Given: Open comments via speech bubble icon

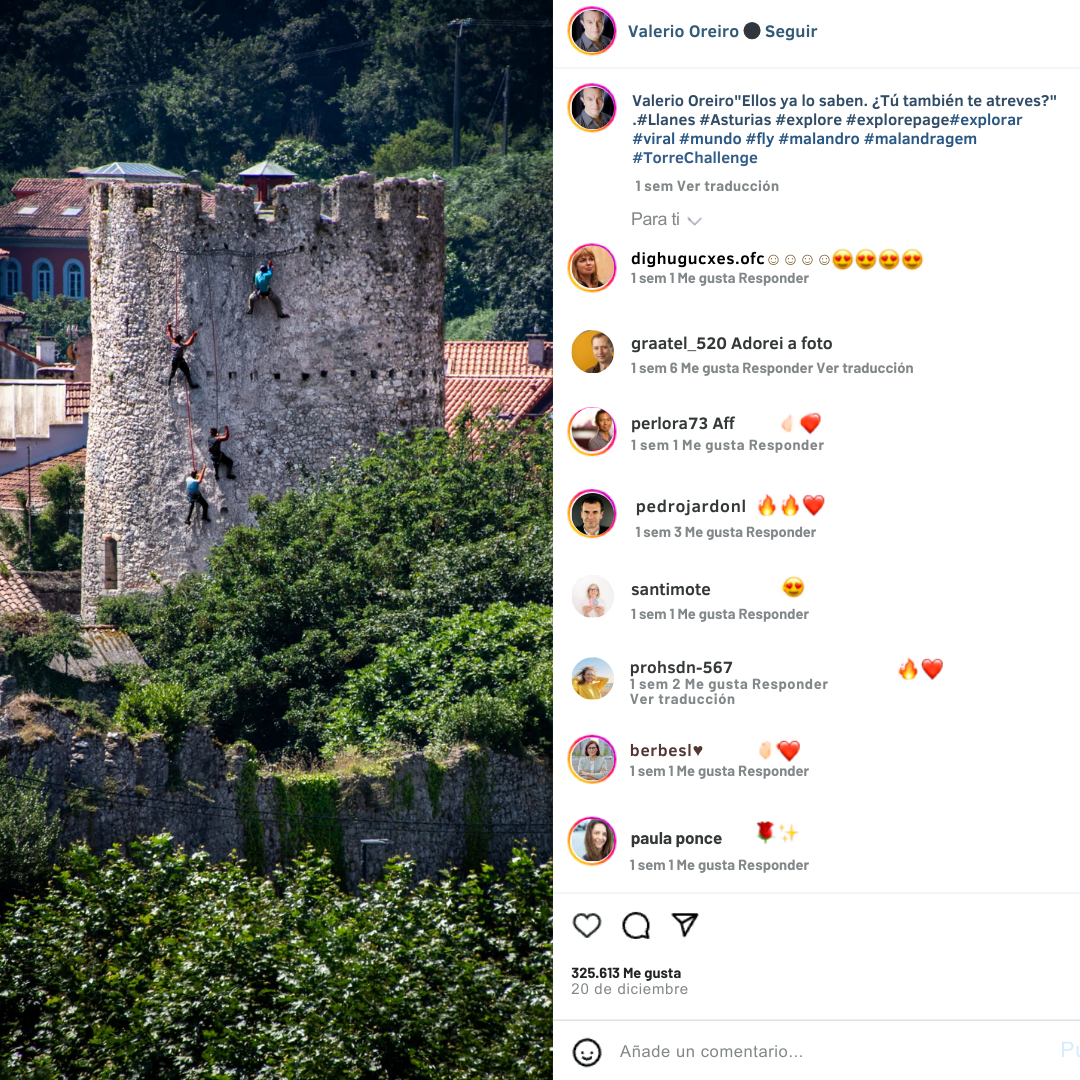Looking at the screenshot, I should [636, 925].
